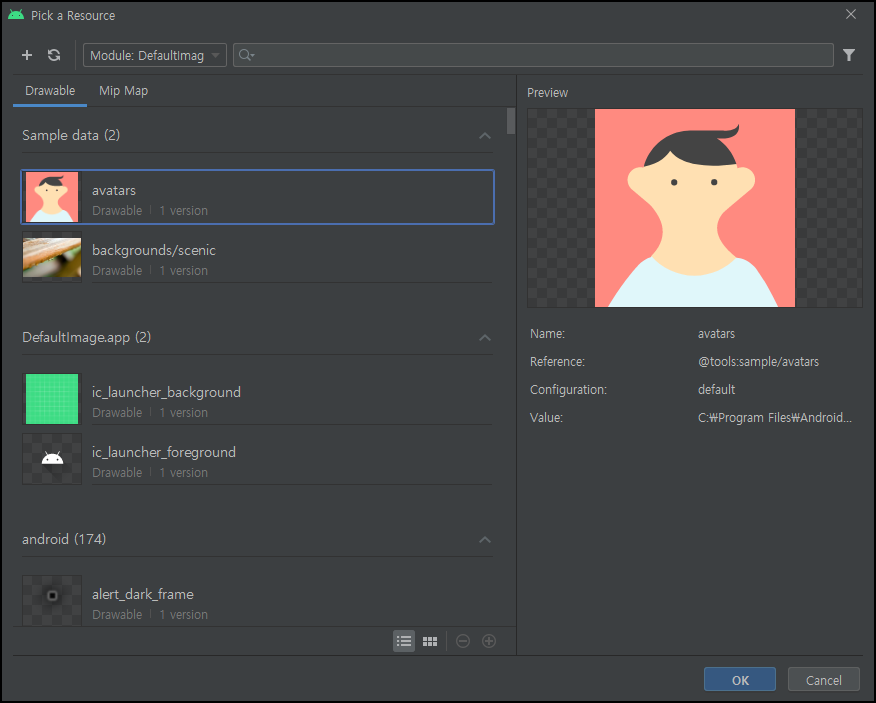The image size is (876, 703).
Task: Switch to grid view mode
Action: tap(430, 641)
